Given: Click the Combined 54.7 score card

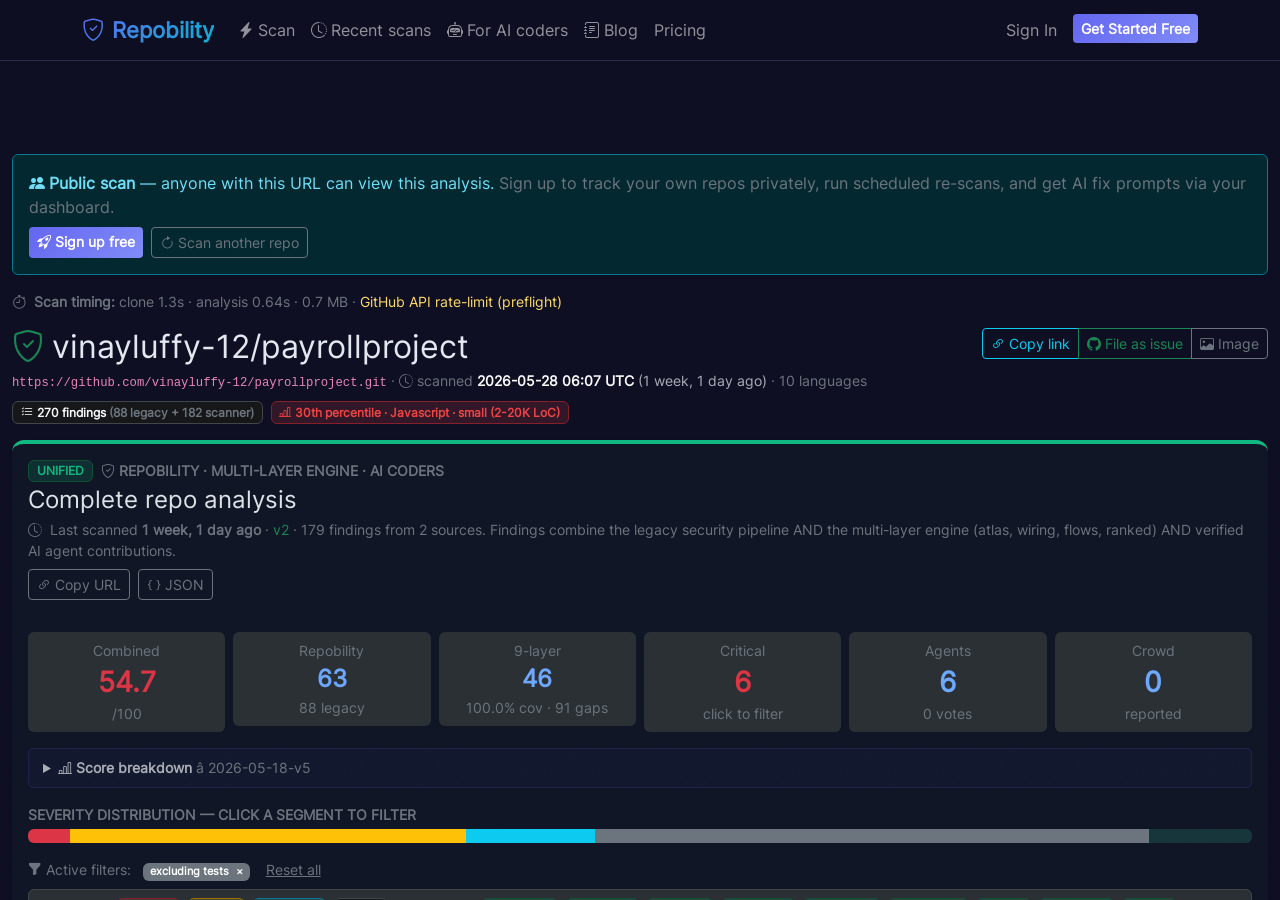Looking at the screenshot, I should [x=127, y=682].
